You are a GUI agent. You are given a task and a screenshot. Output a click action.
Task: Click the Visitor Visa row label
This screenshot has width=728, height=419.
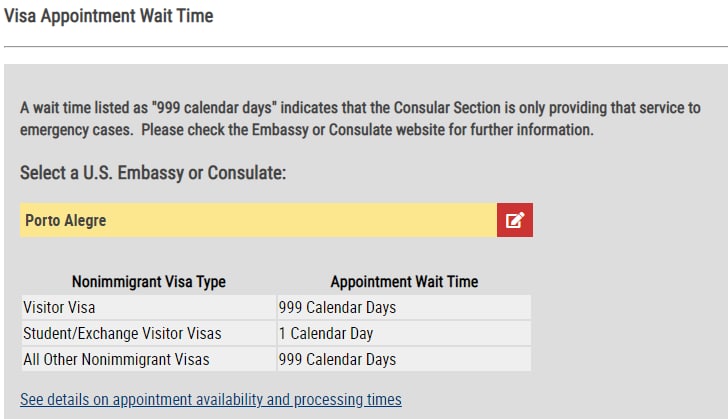(x=59, y=308)
